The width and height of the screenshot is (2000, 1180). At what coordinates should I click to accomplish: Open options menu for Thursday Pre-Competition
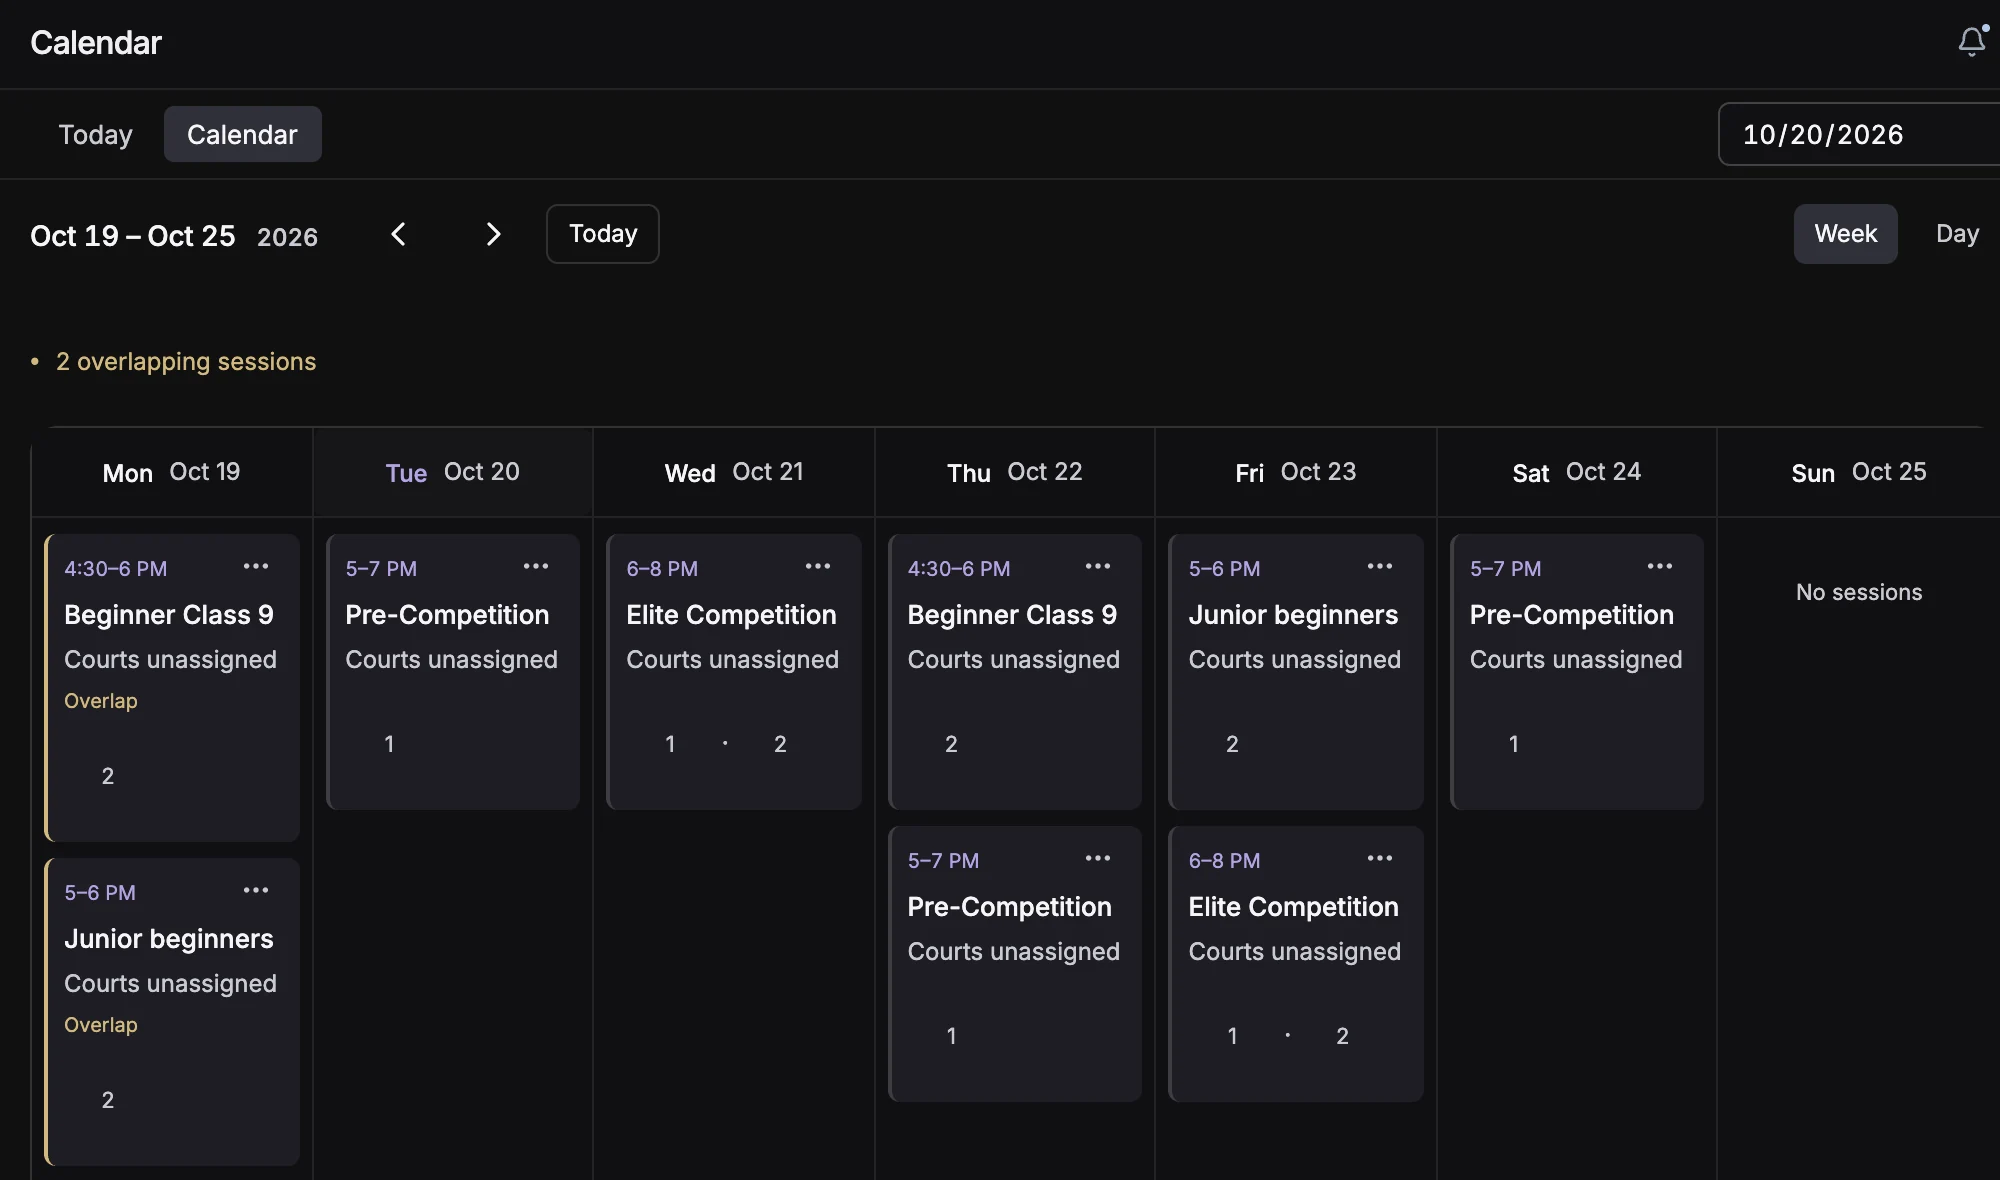coord(1098,858)
